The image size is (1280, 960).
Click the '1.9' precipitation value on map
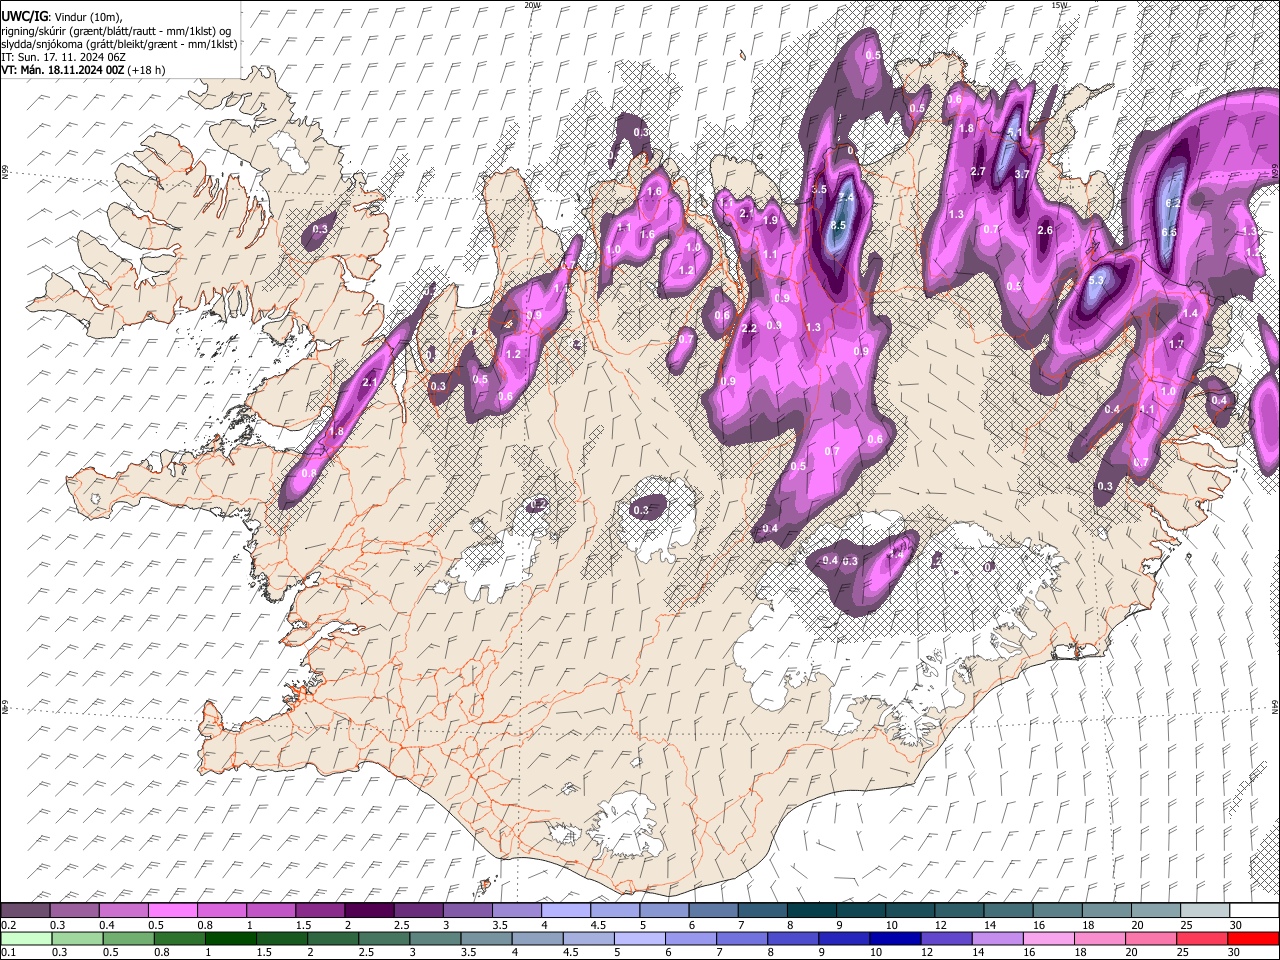point(770,220)
